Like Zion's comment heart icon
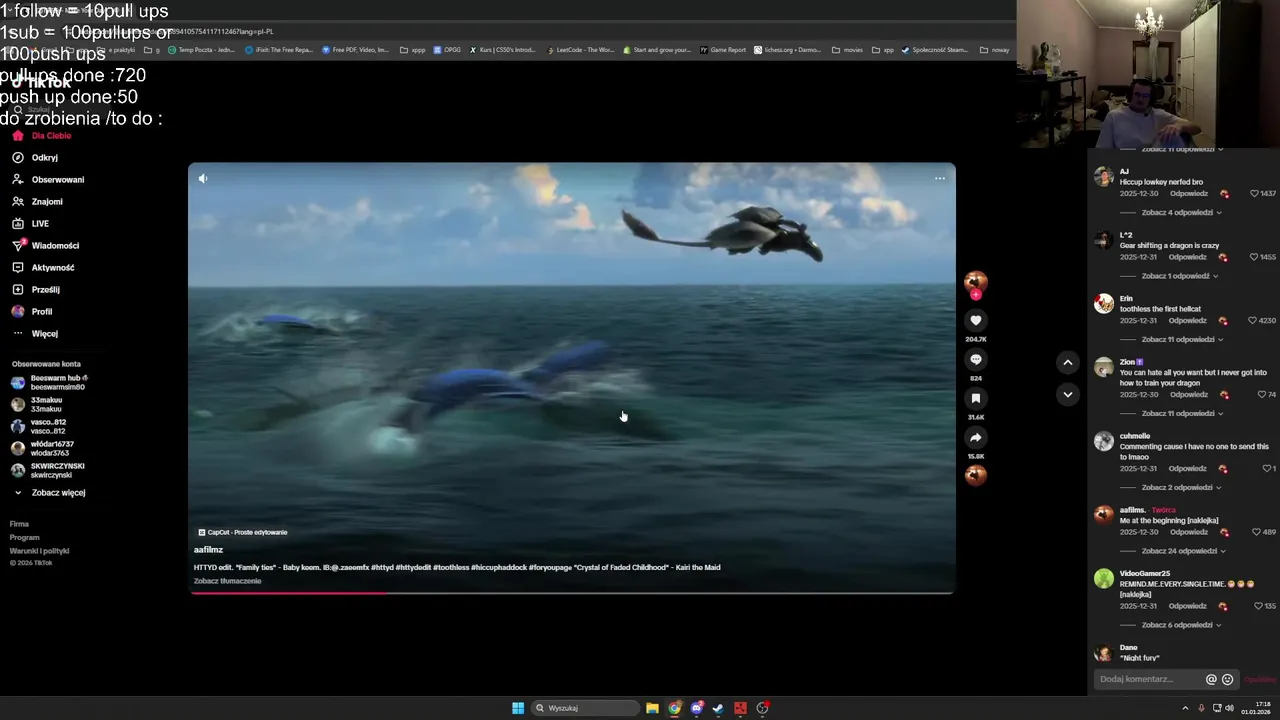 1262,395
